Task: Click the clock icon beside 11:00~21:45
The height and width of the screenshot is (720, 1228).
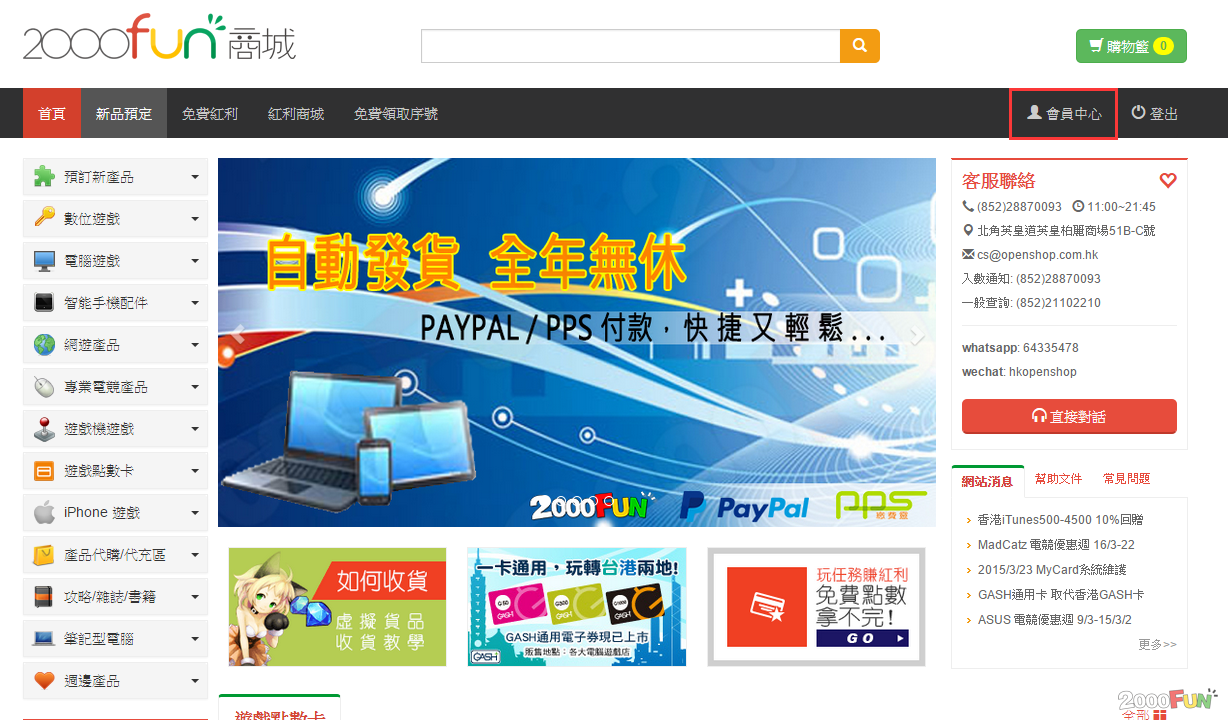Action: 1078,207
